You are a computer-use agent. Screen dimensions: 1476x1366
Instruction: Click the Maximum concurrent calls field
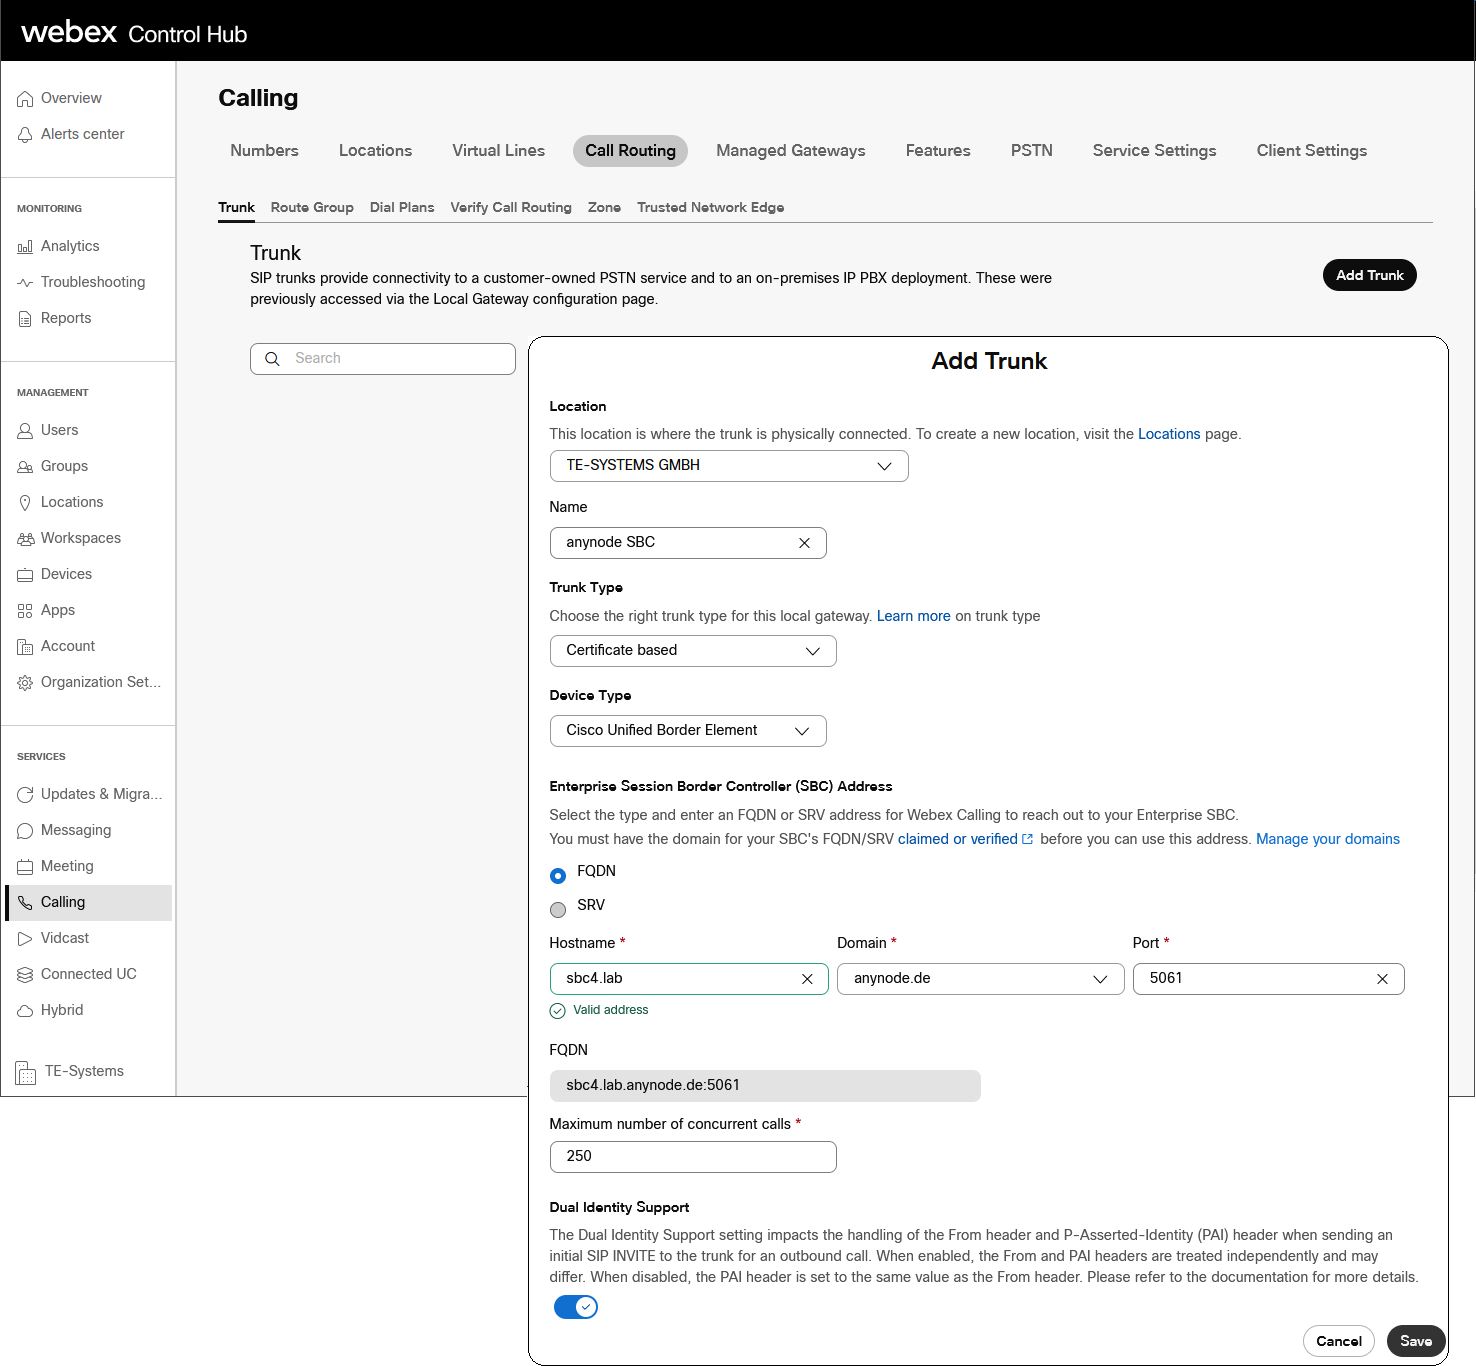point(693,1157)
